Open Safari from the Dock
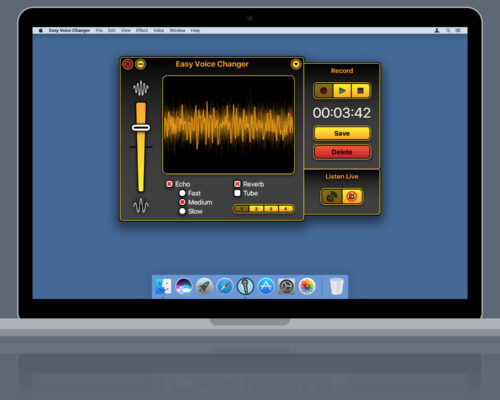The height and width of the screenshot is (400, 500). [x=225, y=286]
